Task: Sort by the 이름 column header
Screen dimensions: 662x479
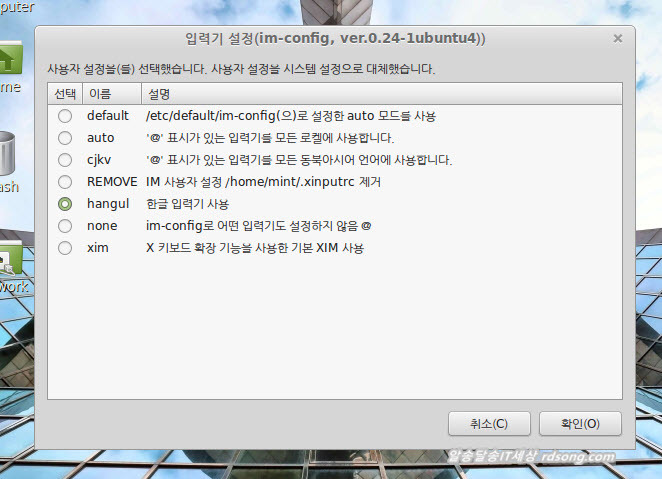Action: click(x=100, y=94)
